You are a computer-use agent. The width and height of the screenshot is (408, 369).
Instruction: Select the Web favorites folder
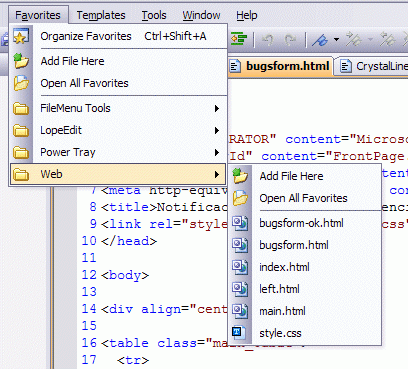(x=118, y=174)
